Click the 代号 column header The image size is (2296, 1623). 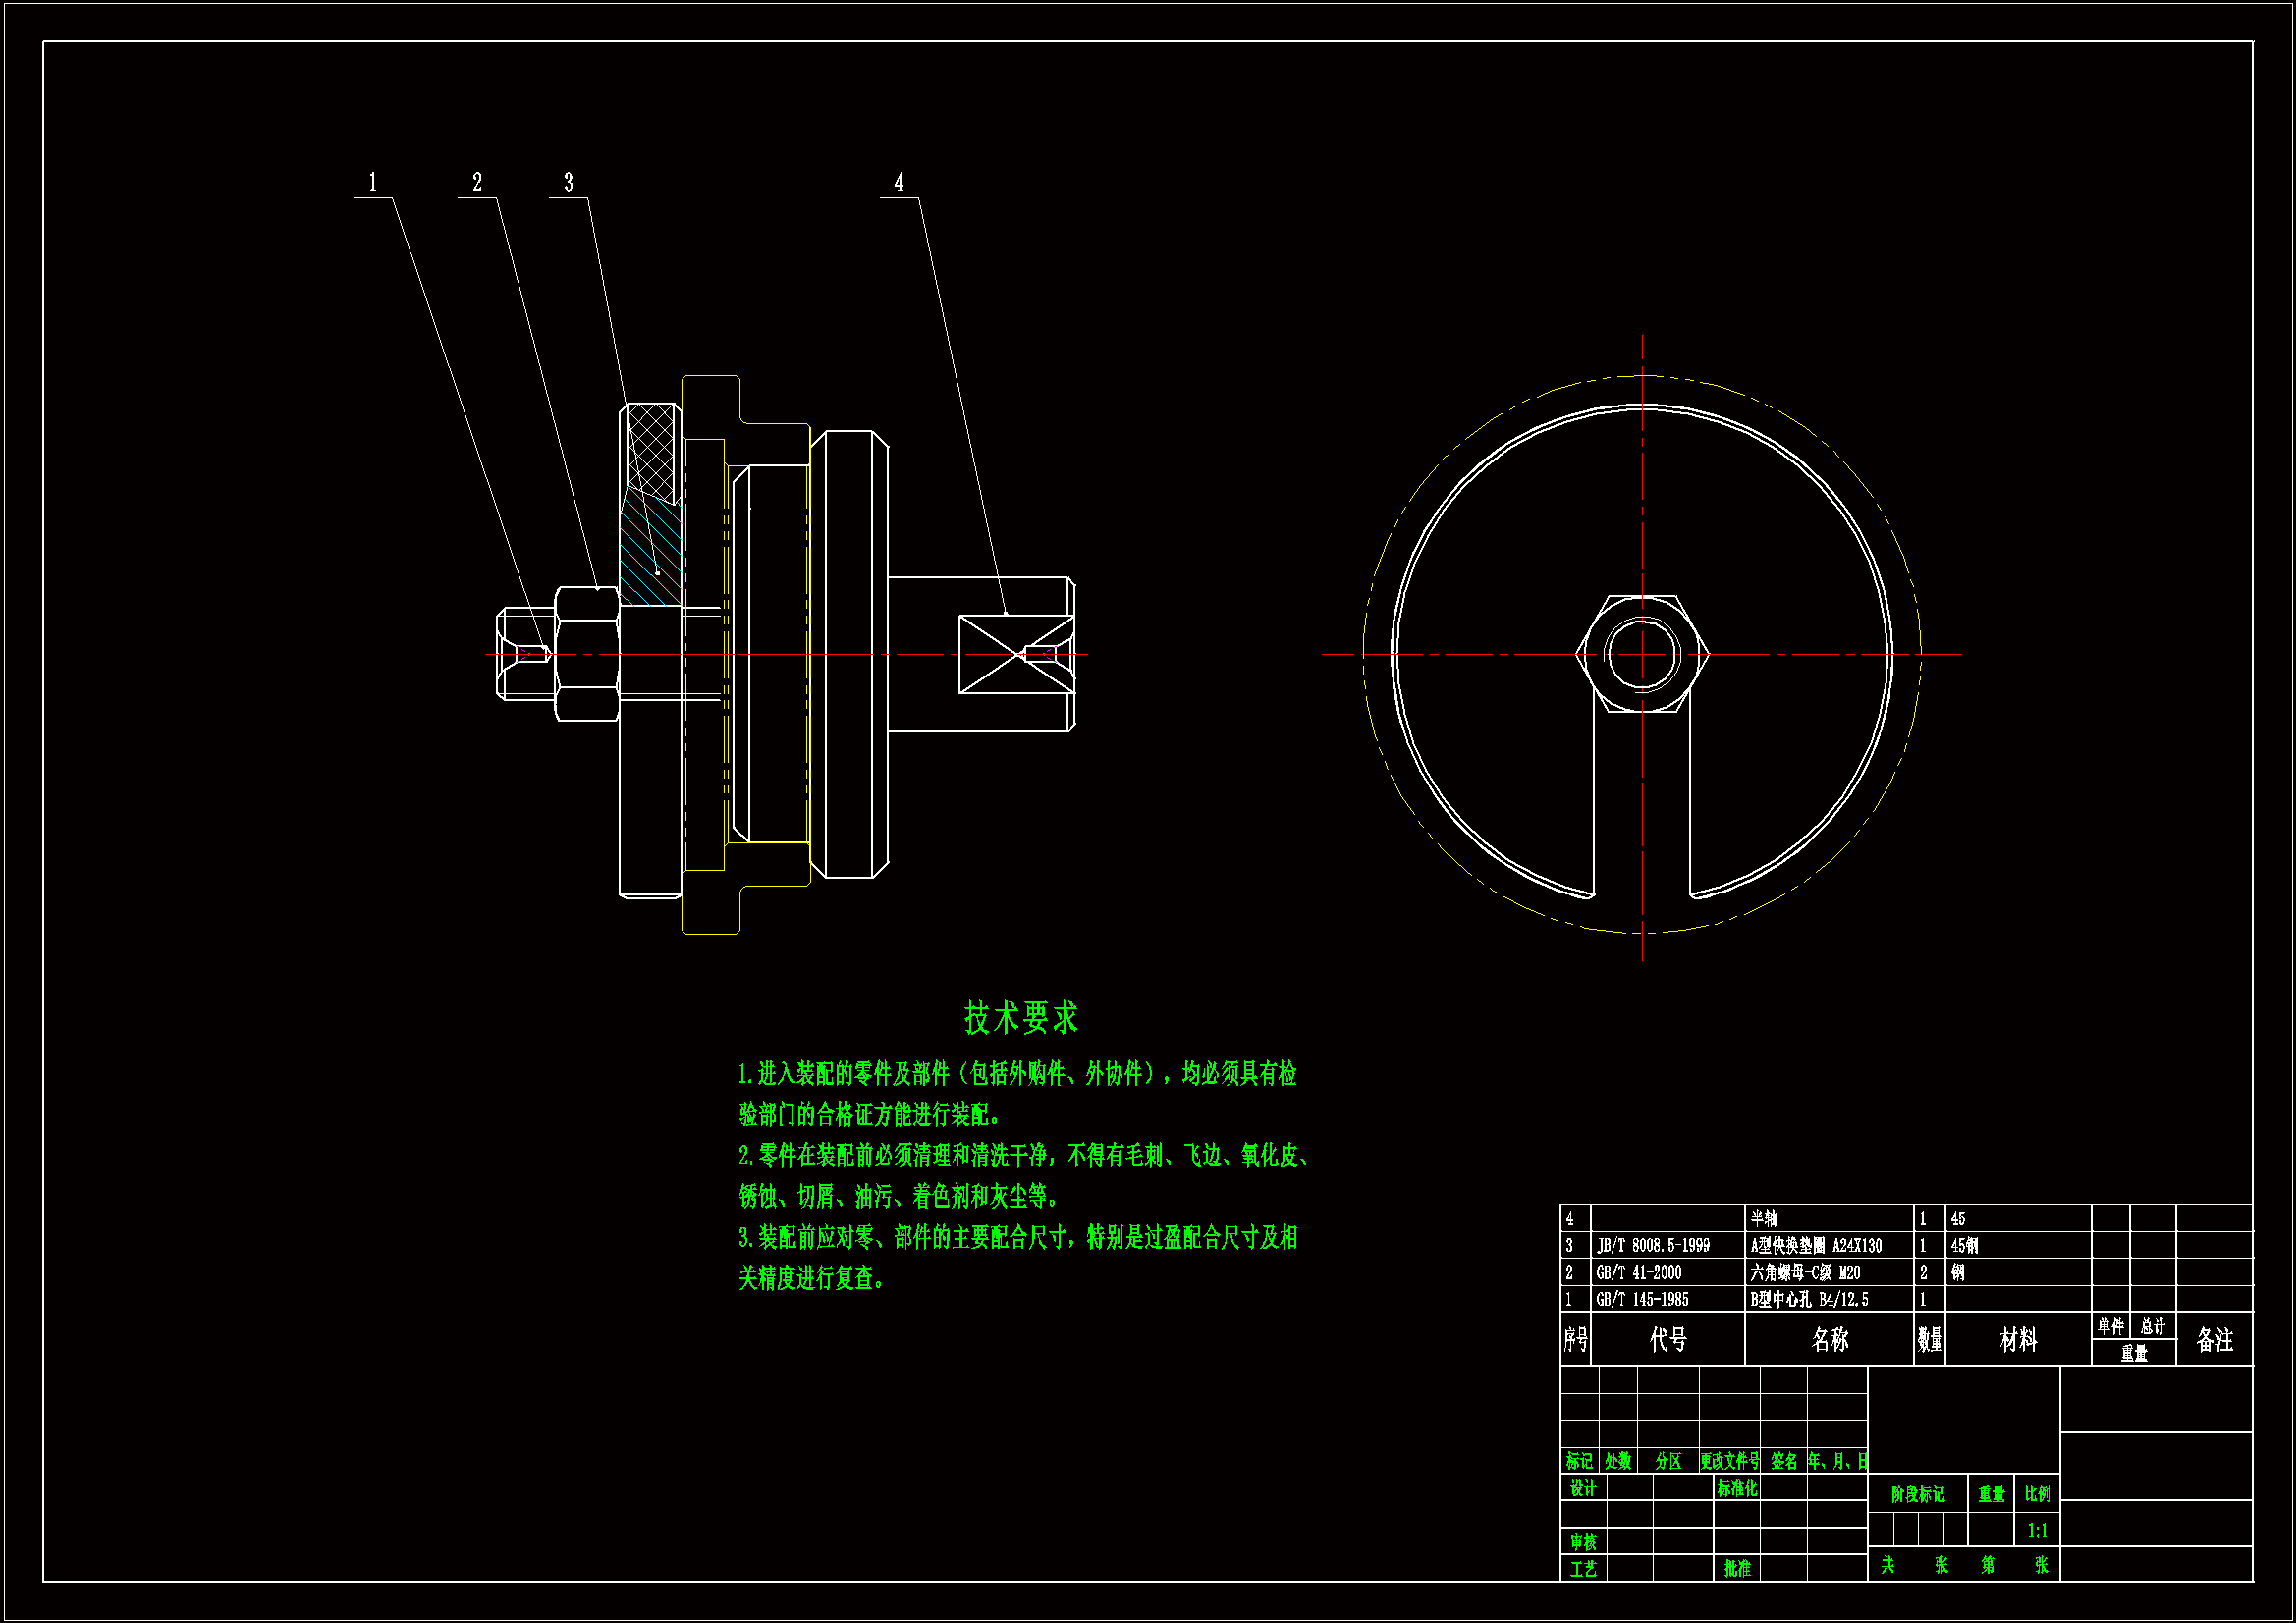pyautogui.click(x=1667, y=1340)
